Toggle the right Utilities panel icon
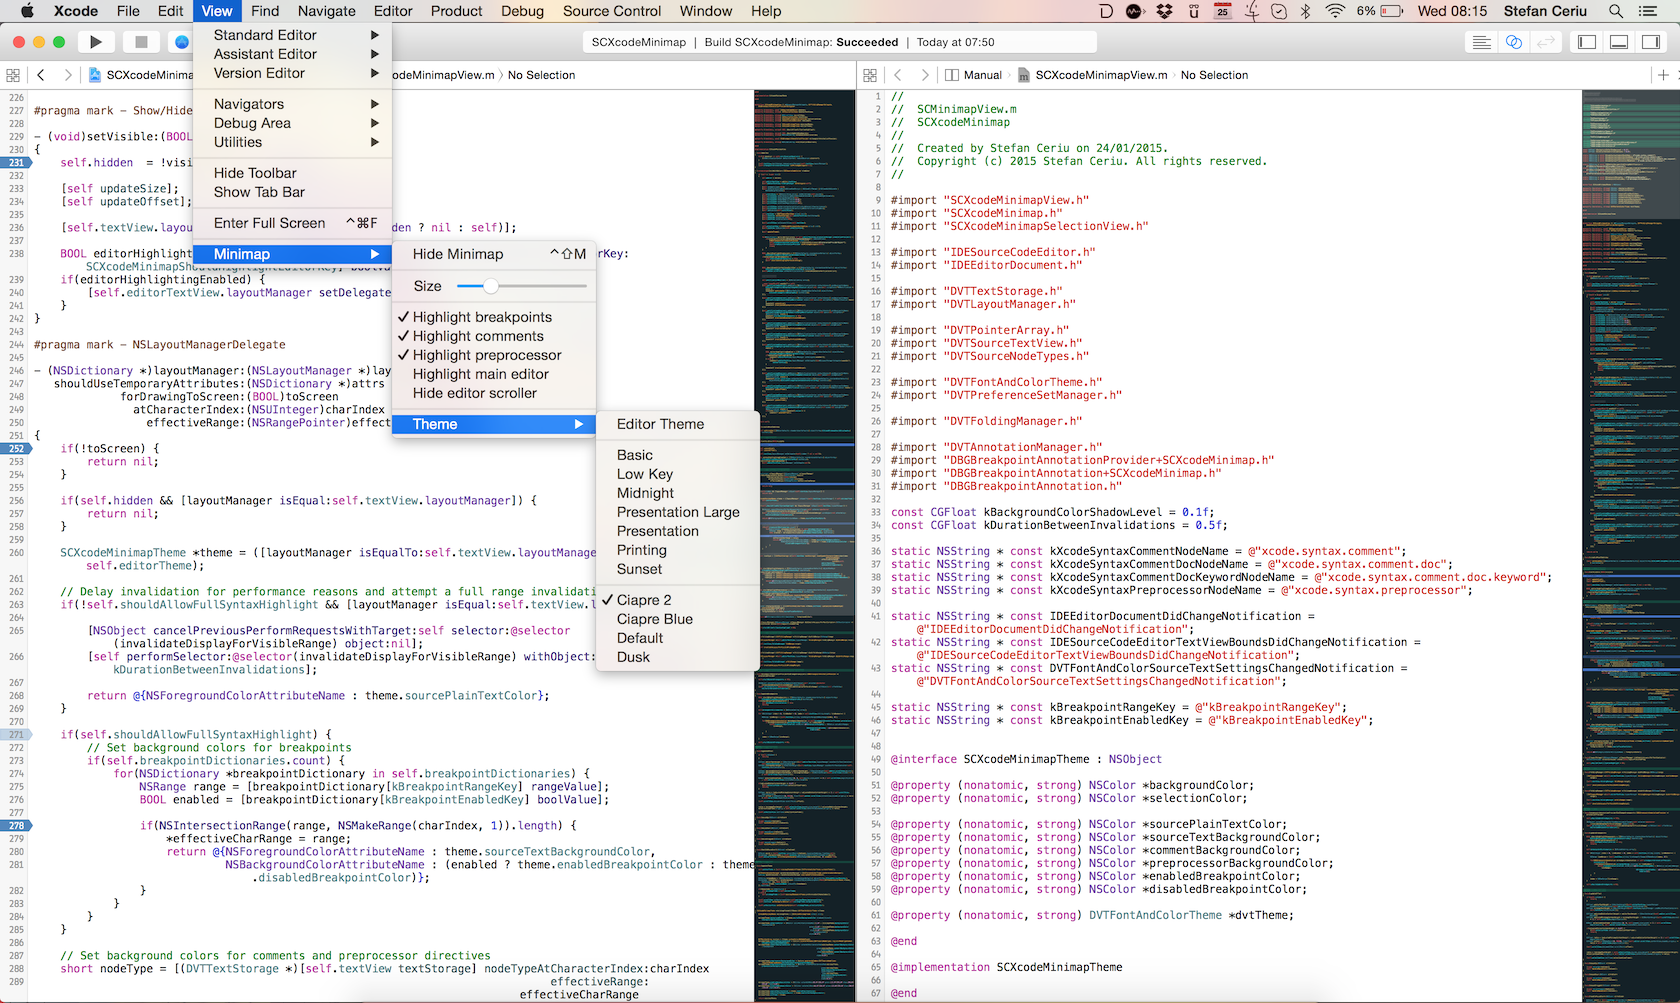1680x1003 pixels. point(1651,42)
